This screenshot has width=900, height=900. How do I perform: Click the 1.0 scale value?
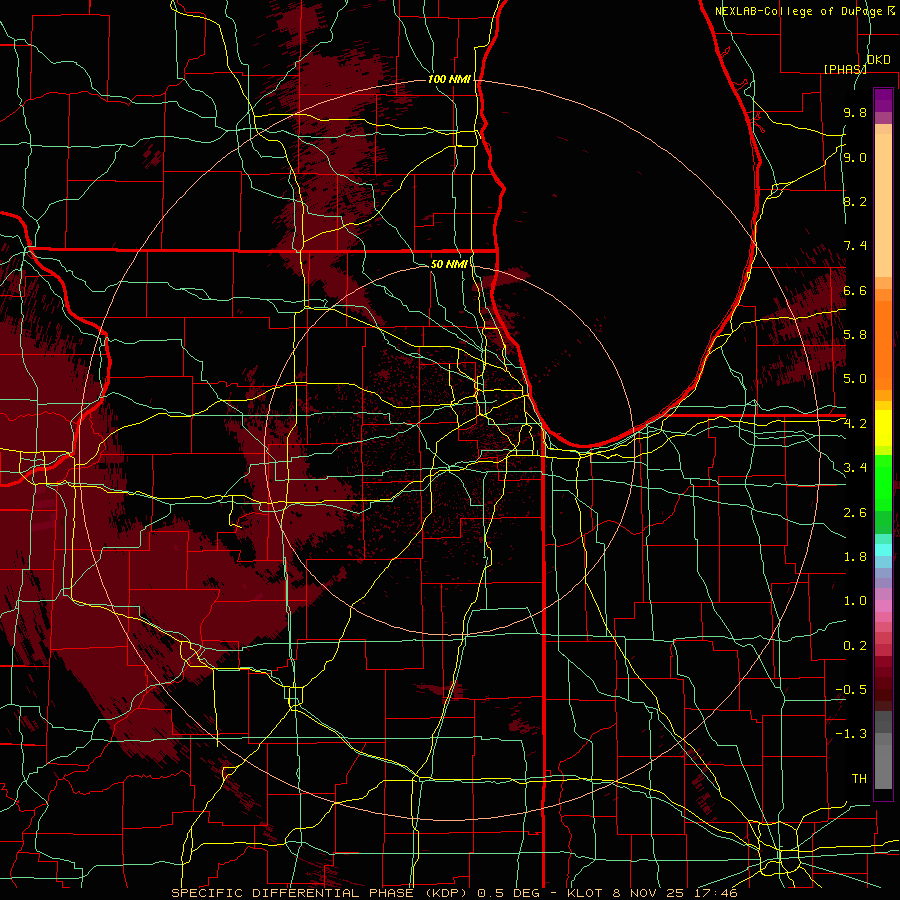click(855, 601)
